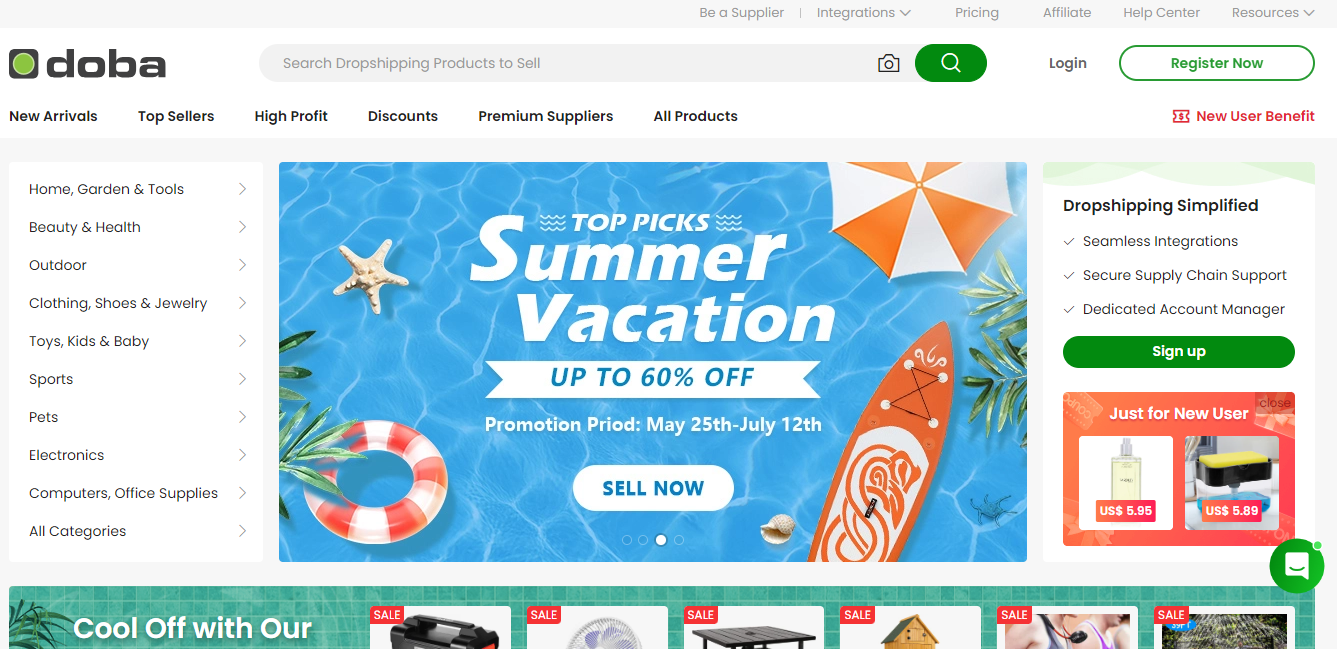Click the doba logo
This screenshot has width=1337, height=649.
pyautogui.click(x=88, y=64)
